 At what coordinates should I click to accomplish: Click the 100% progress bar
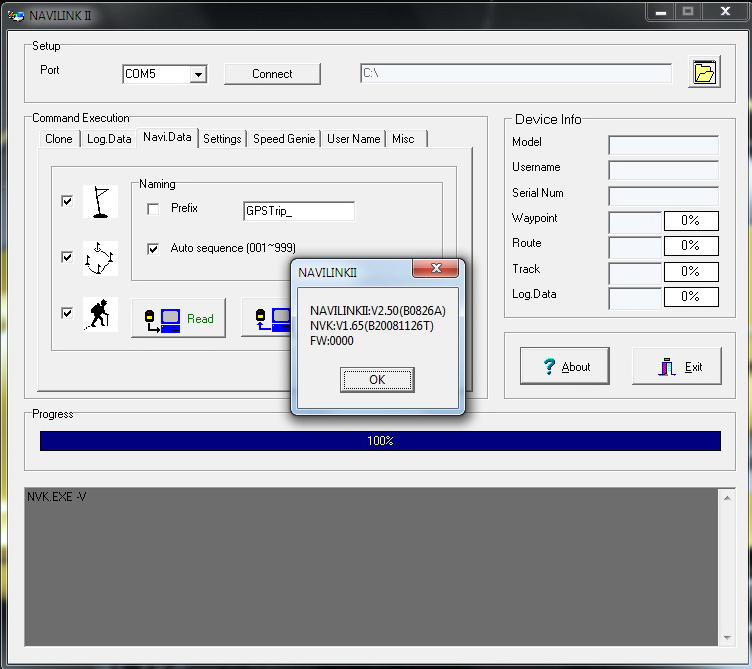click(380, 441)
